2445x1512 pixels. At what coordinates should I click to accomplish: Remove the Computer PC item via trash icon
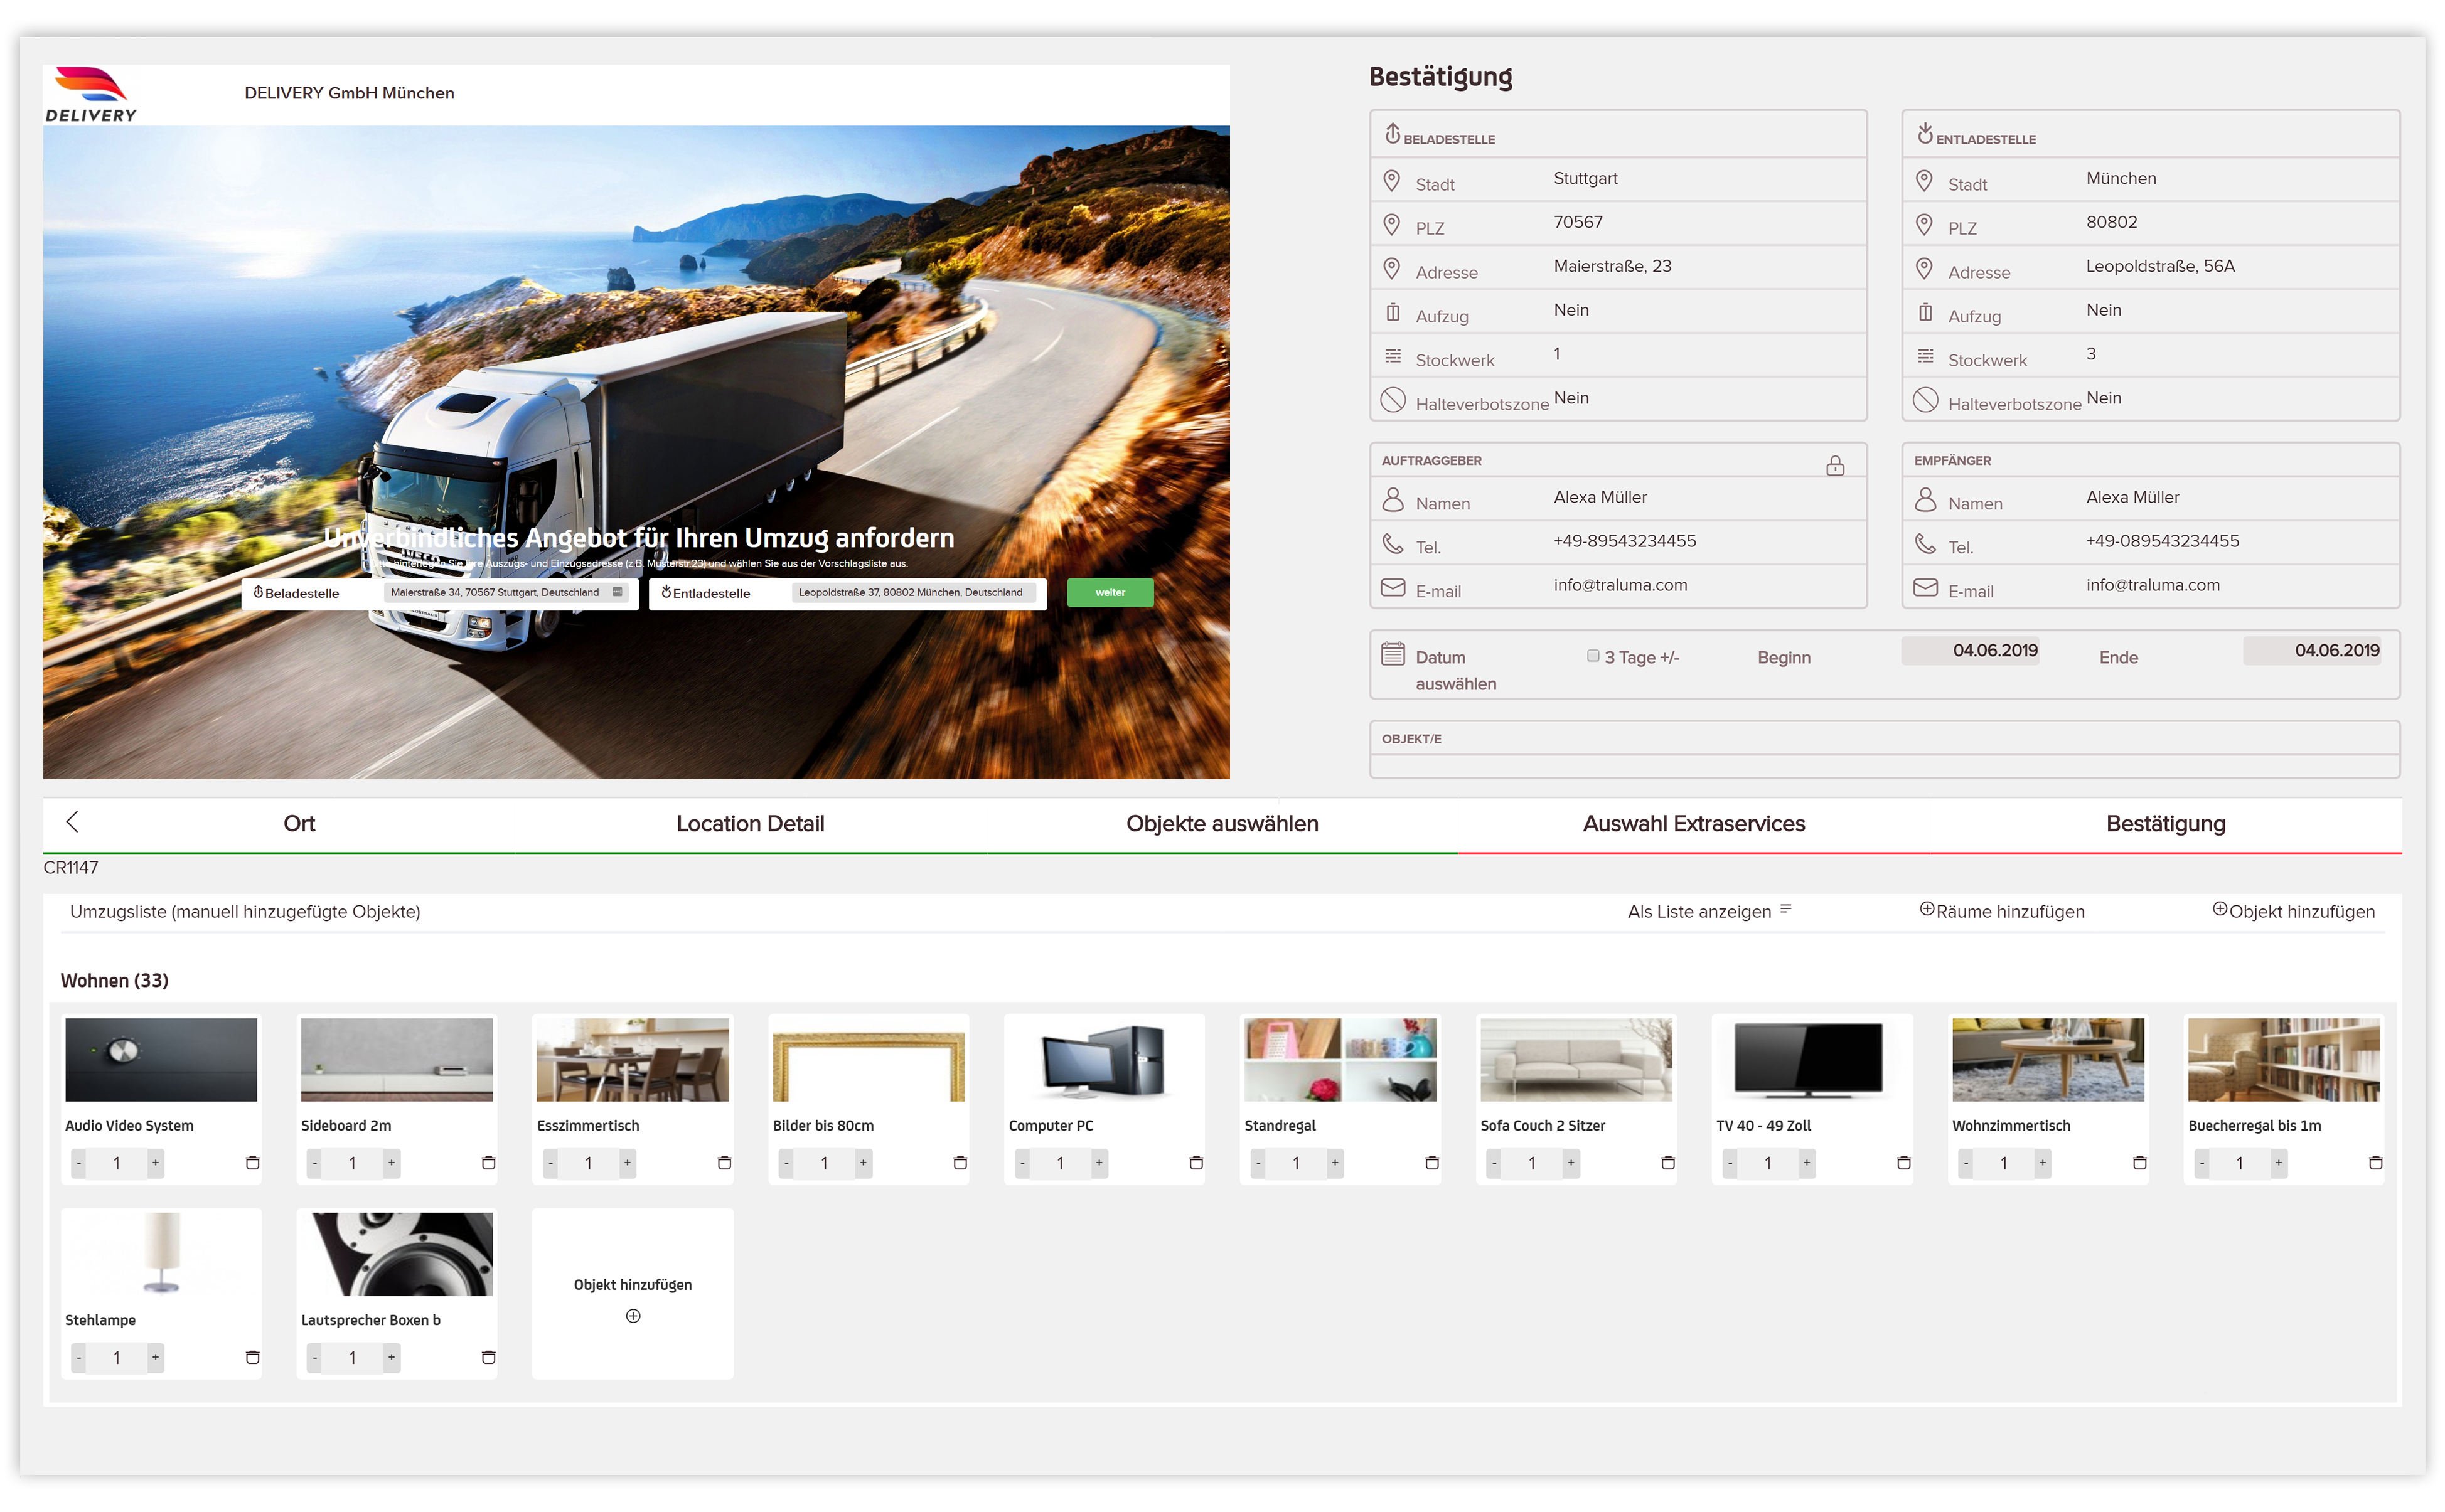click(1196, 1163)
